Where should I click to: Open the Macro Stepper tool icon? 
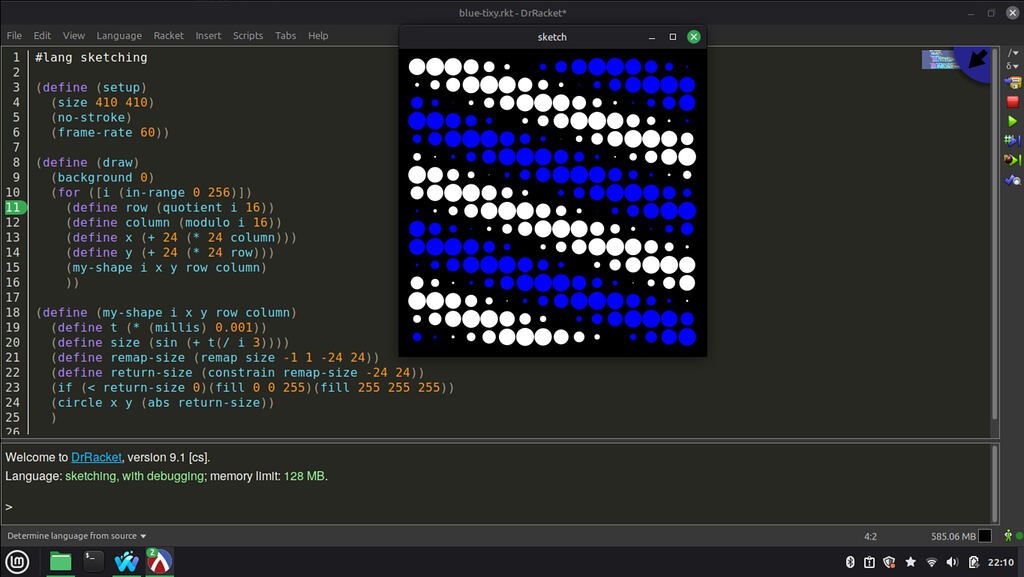coord(1012,141)
